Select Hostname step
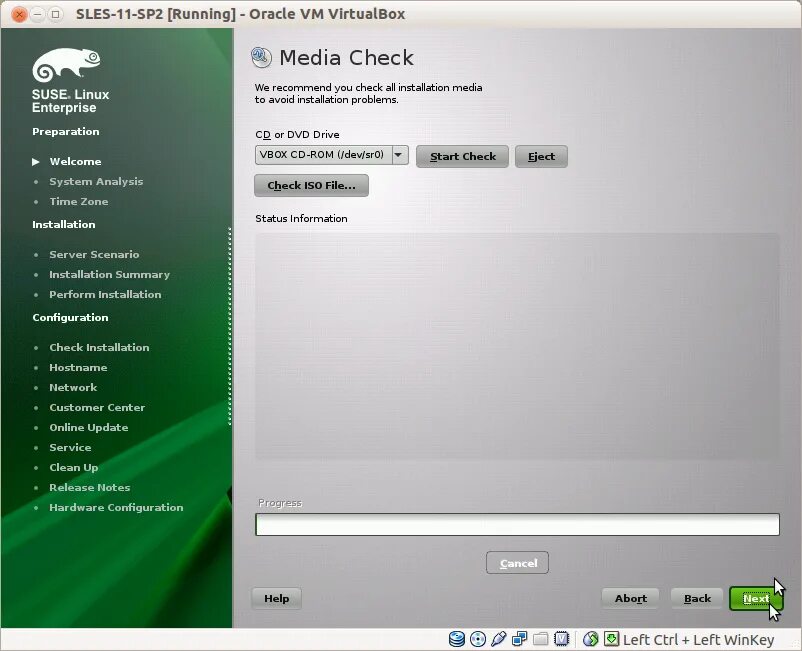The width and height of the screenshot is (802, 651). [78, 368]
